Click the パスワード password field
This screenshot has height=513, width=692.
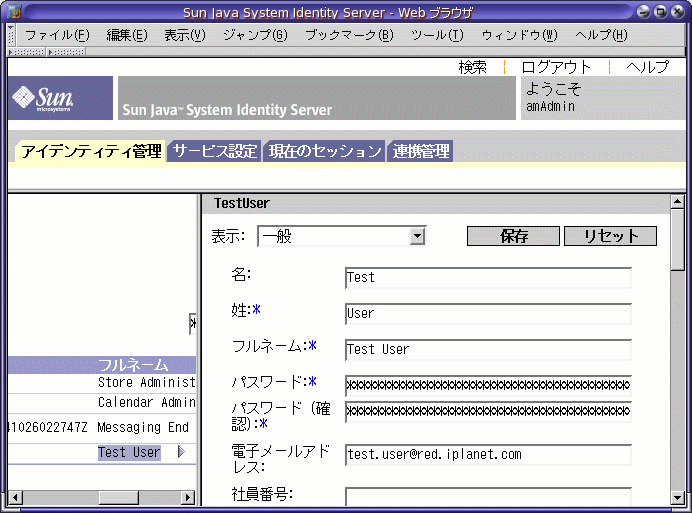[x=488, y=385]
